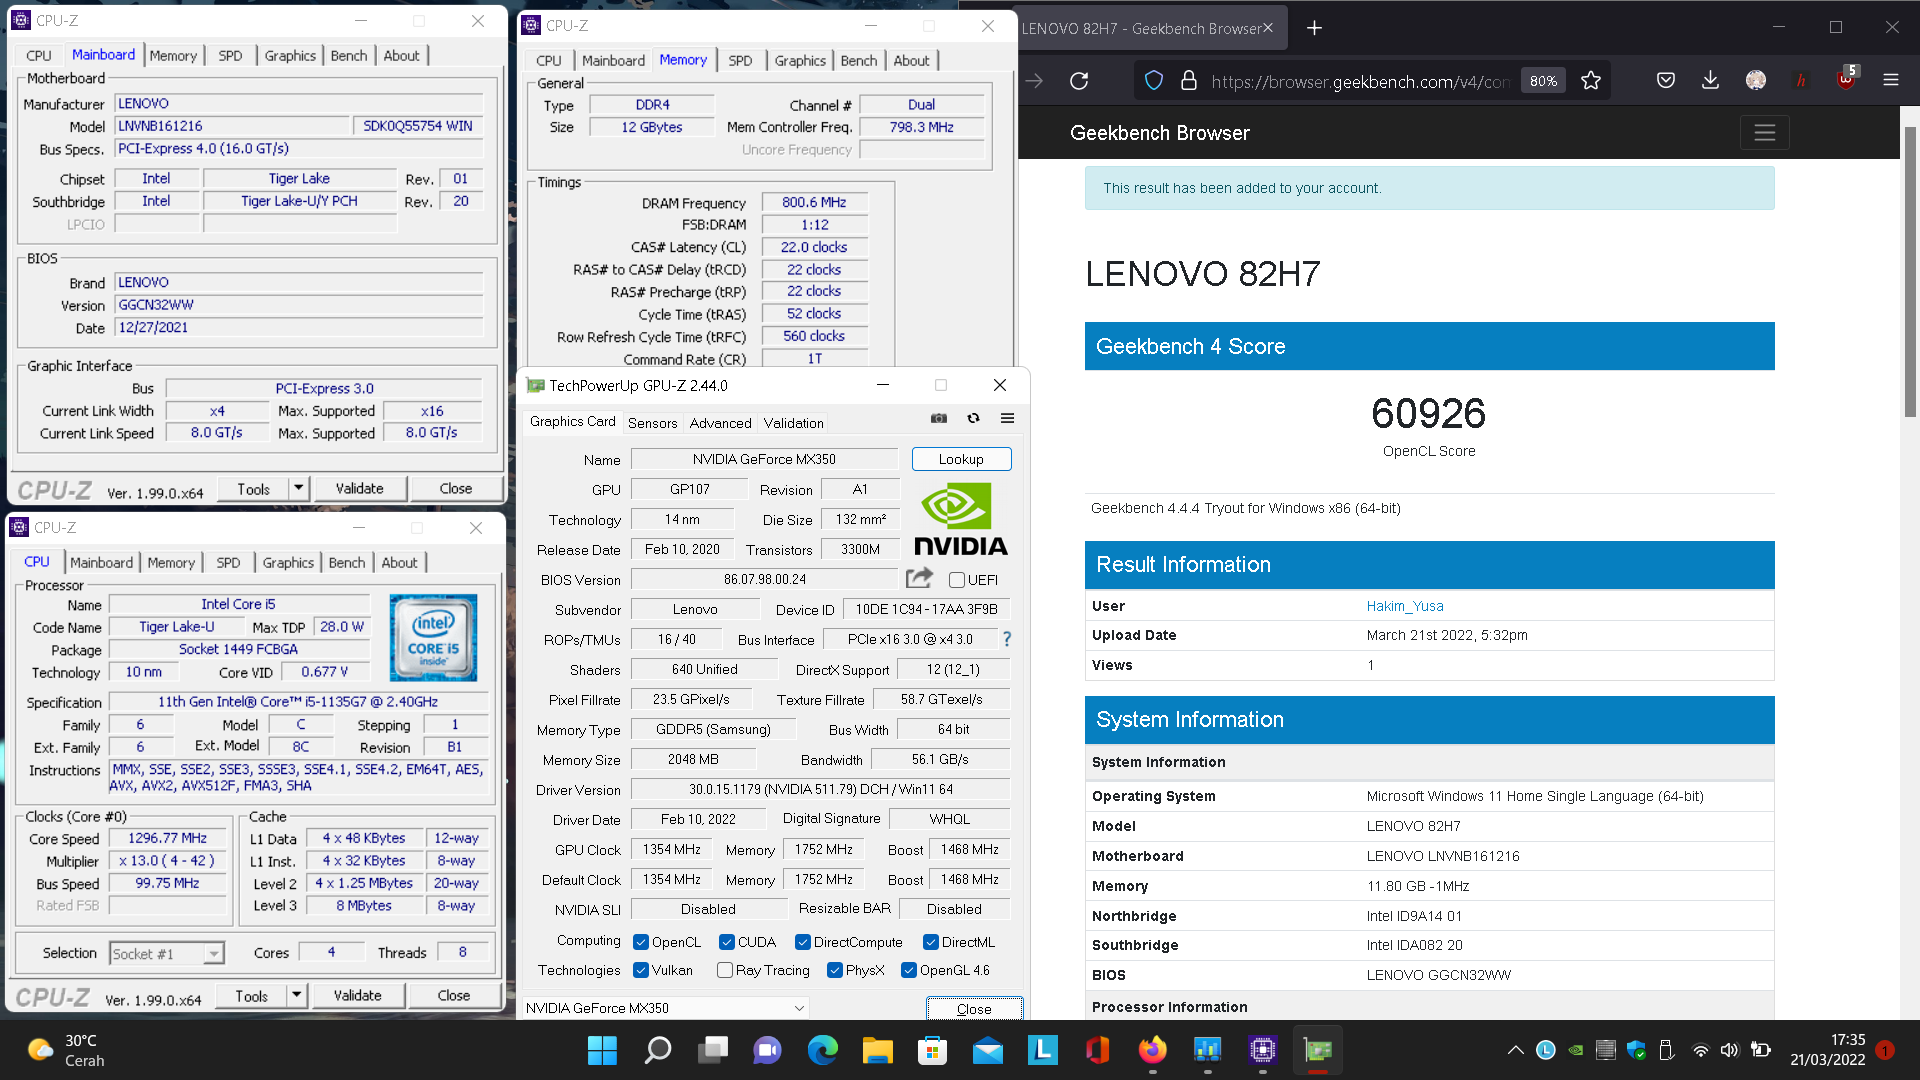Image resolution: width=1920 pixels, height=1080 pixels.
Task: Enable the Ray Tracing checkbox
Action: (x=725, y=970)
